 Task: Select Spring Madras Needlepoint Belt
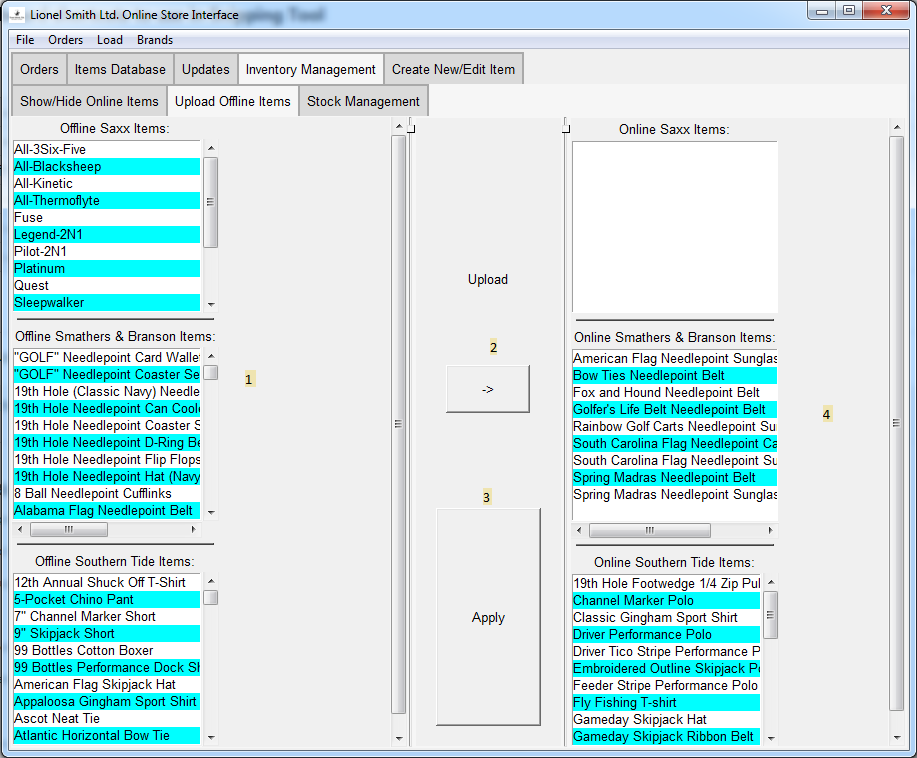coord(675,477)
